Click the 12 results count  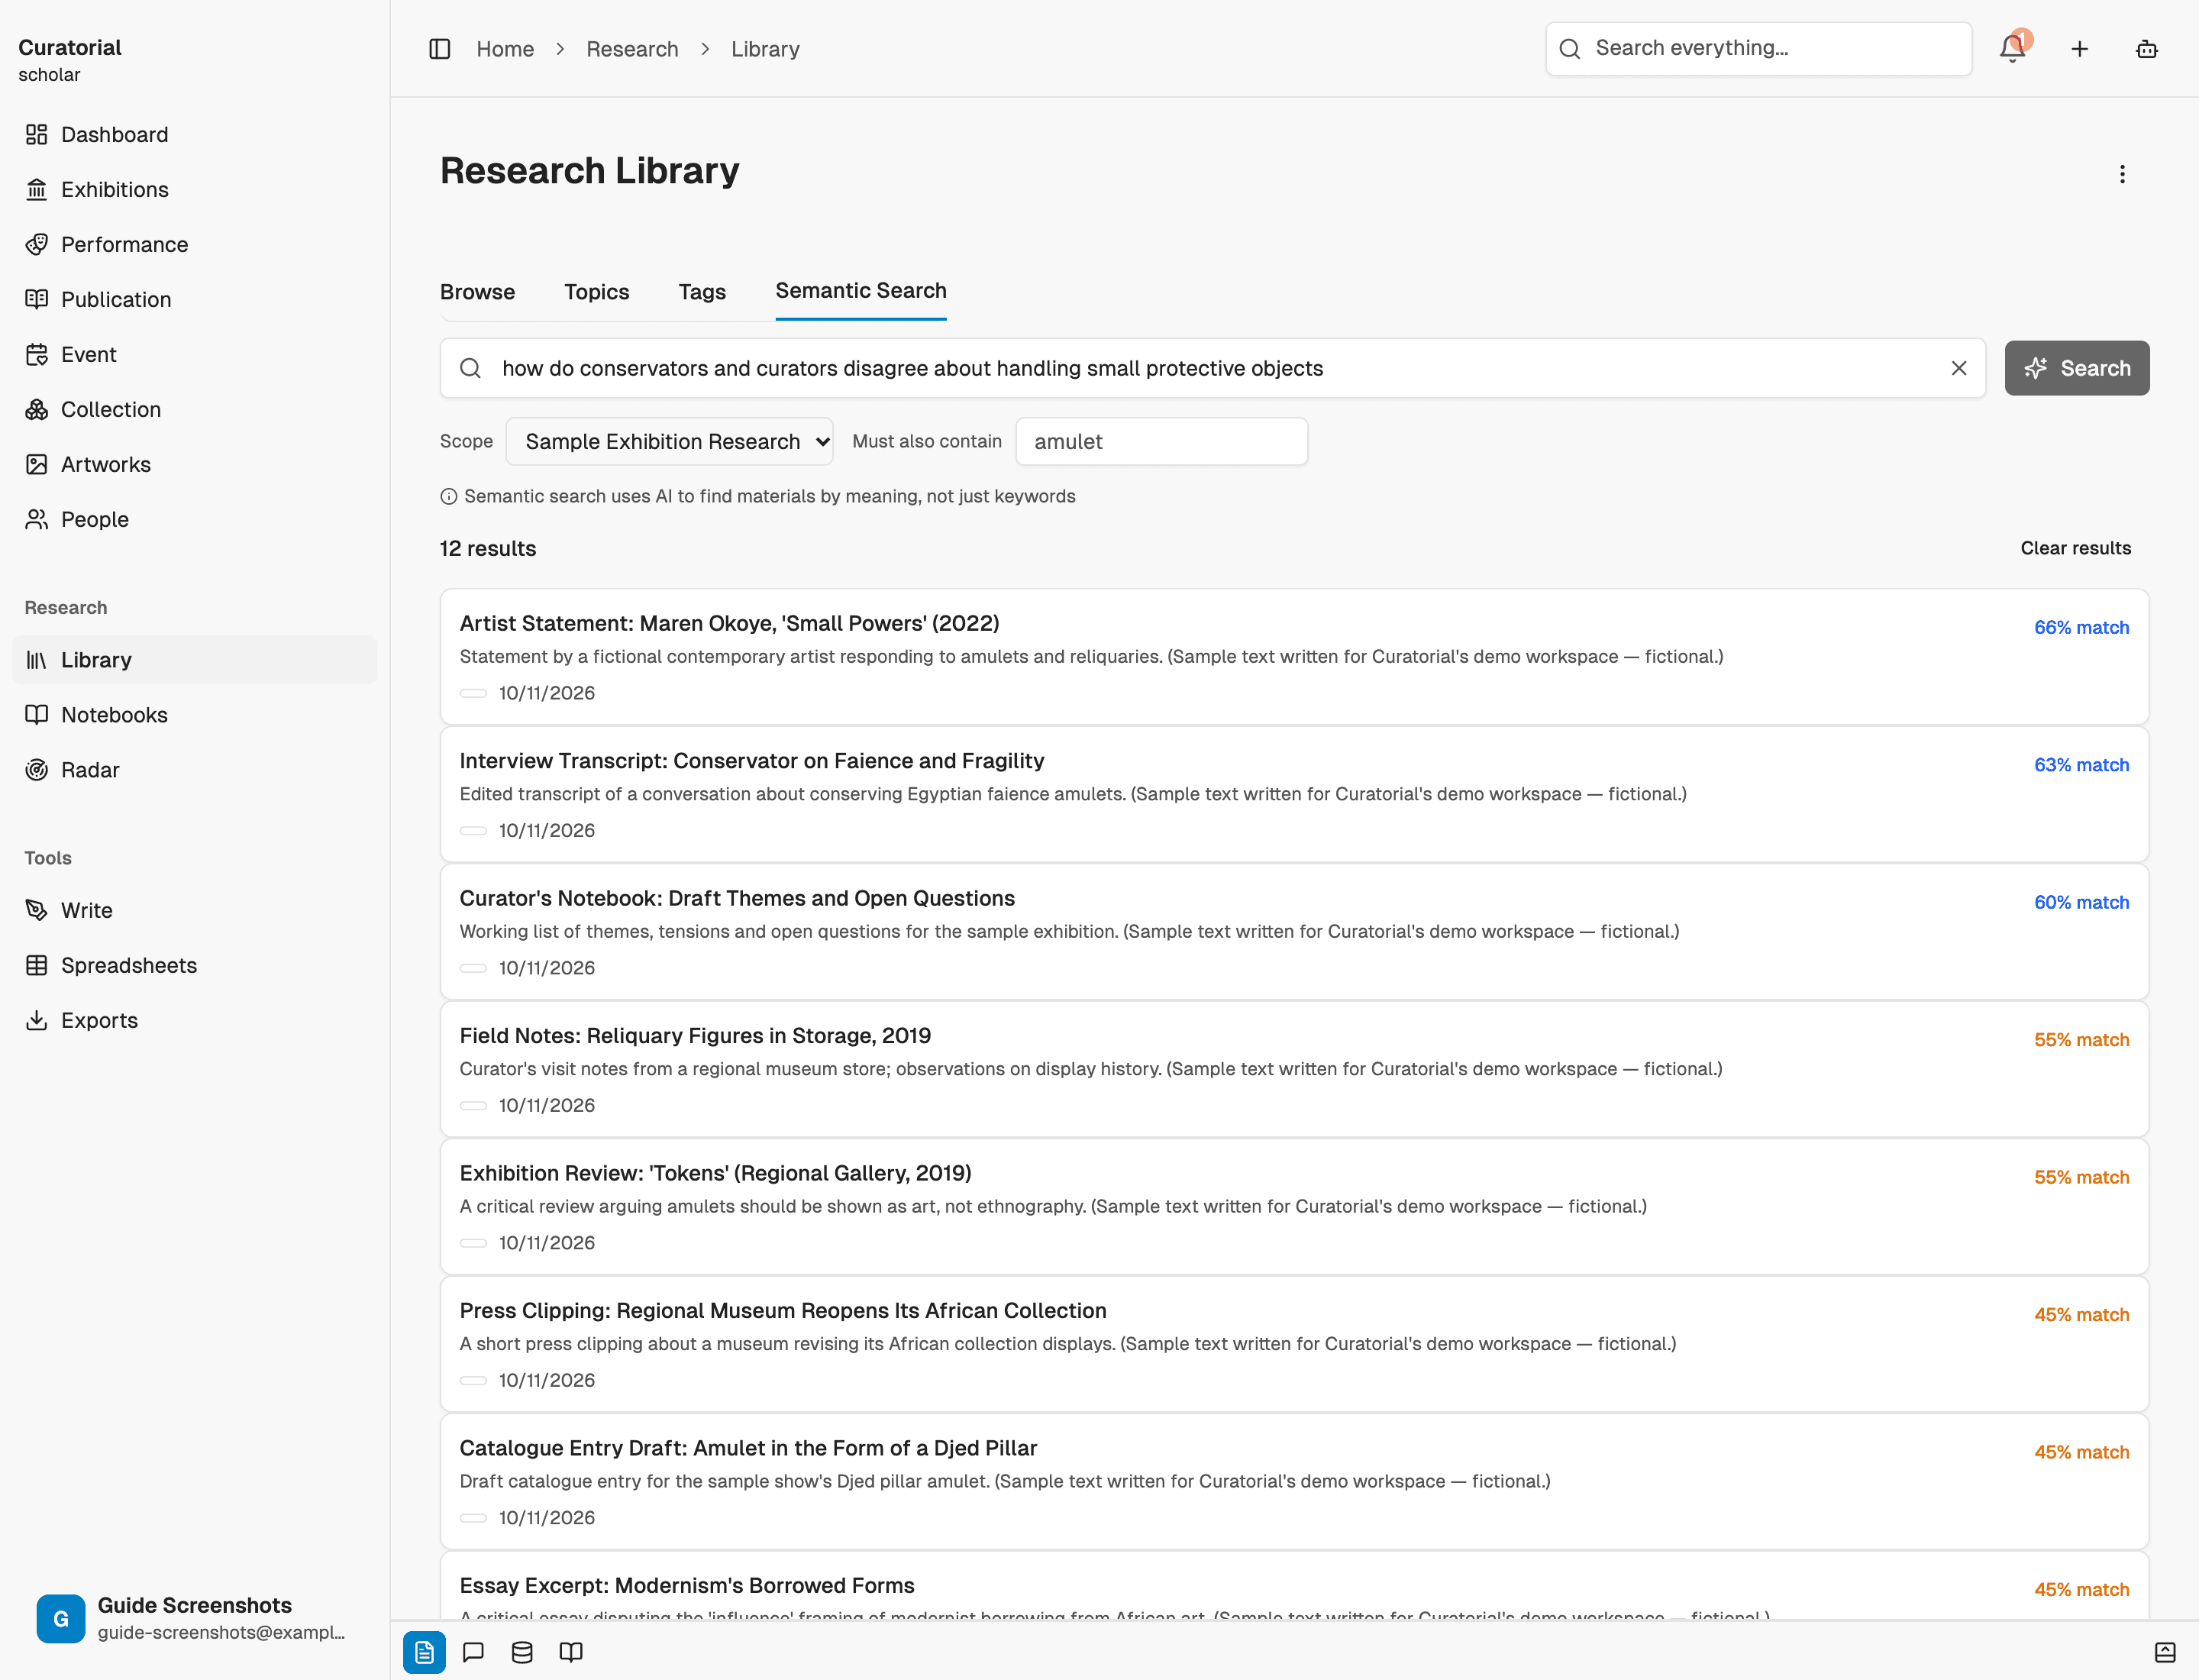[x=488, y=548]
